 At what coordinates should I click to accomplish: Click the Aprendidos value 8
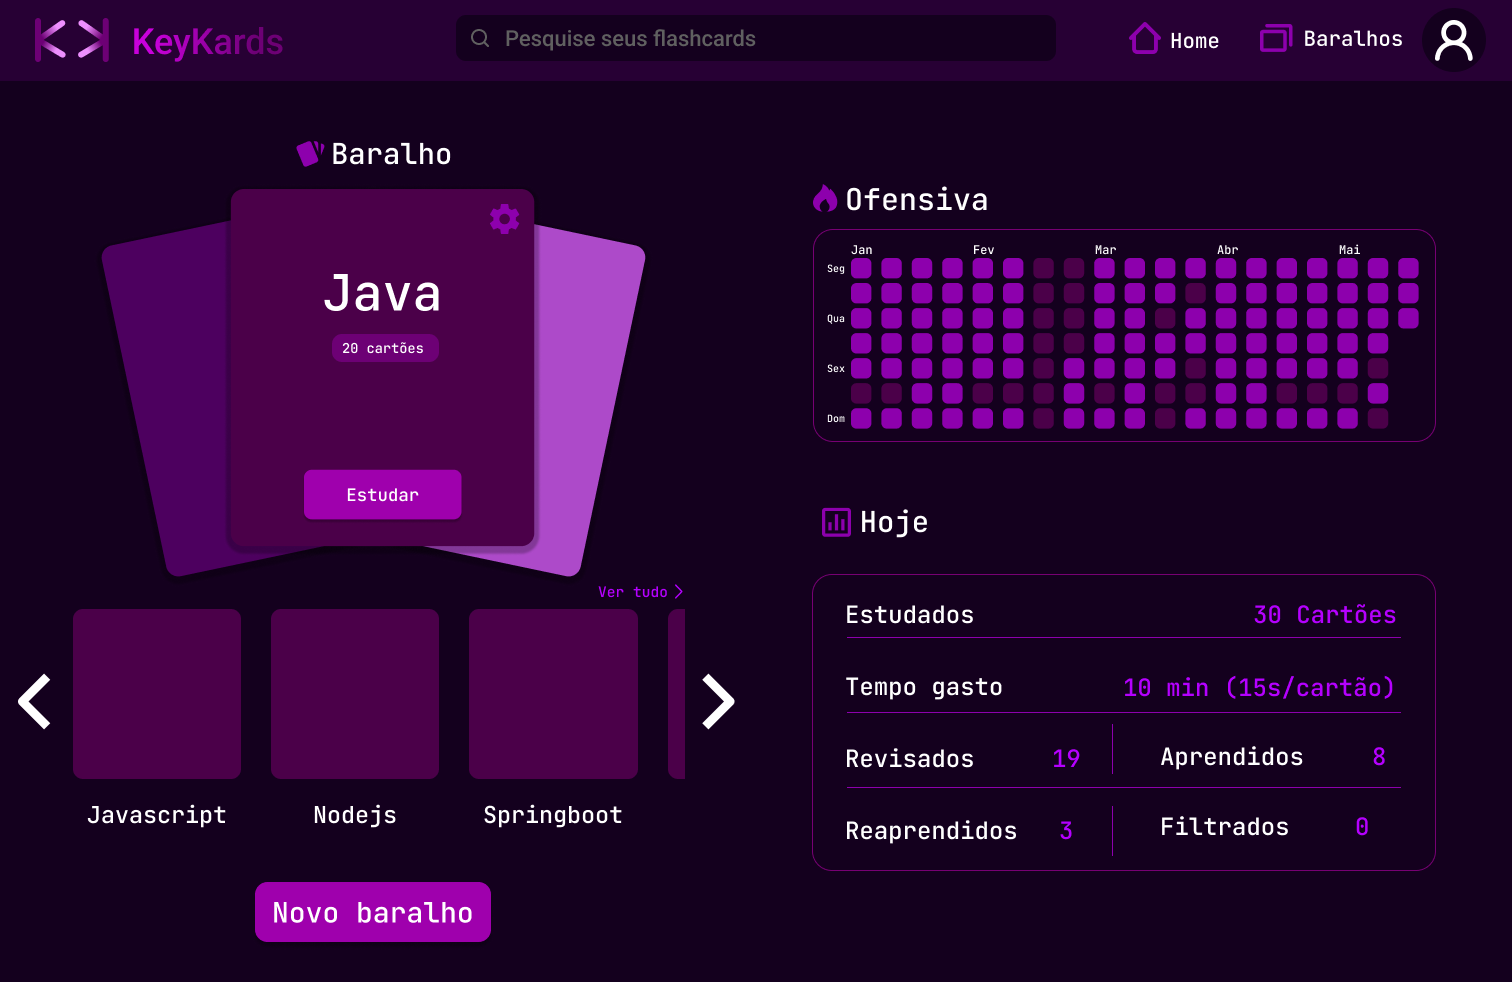pyautogui.click(x=1379, y=757)
